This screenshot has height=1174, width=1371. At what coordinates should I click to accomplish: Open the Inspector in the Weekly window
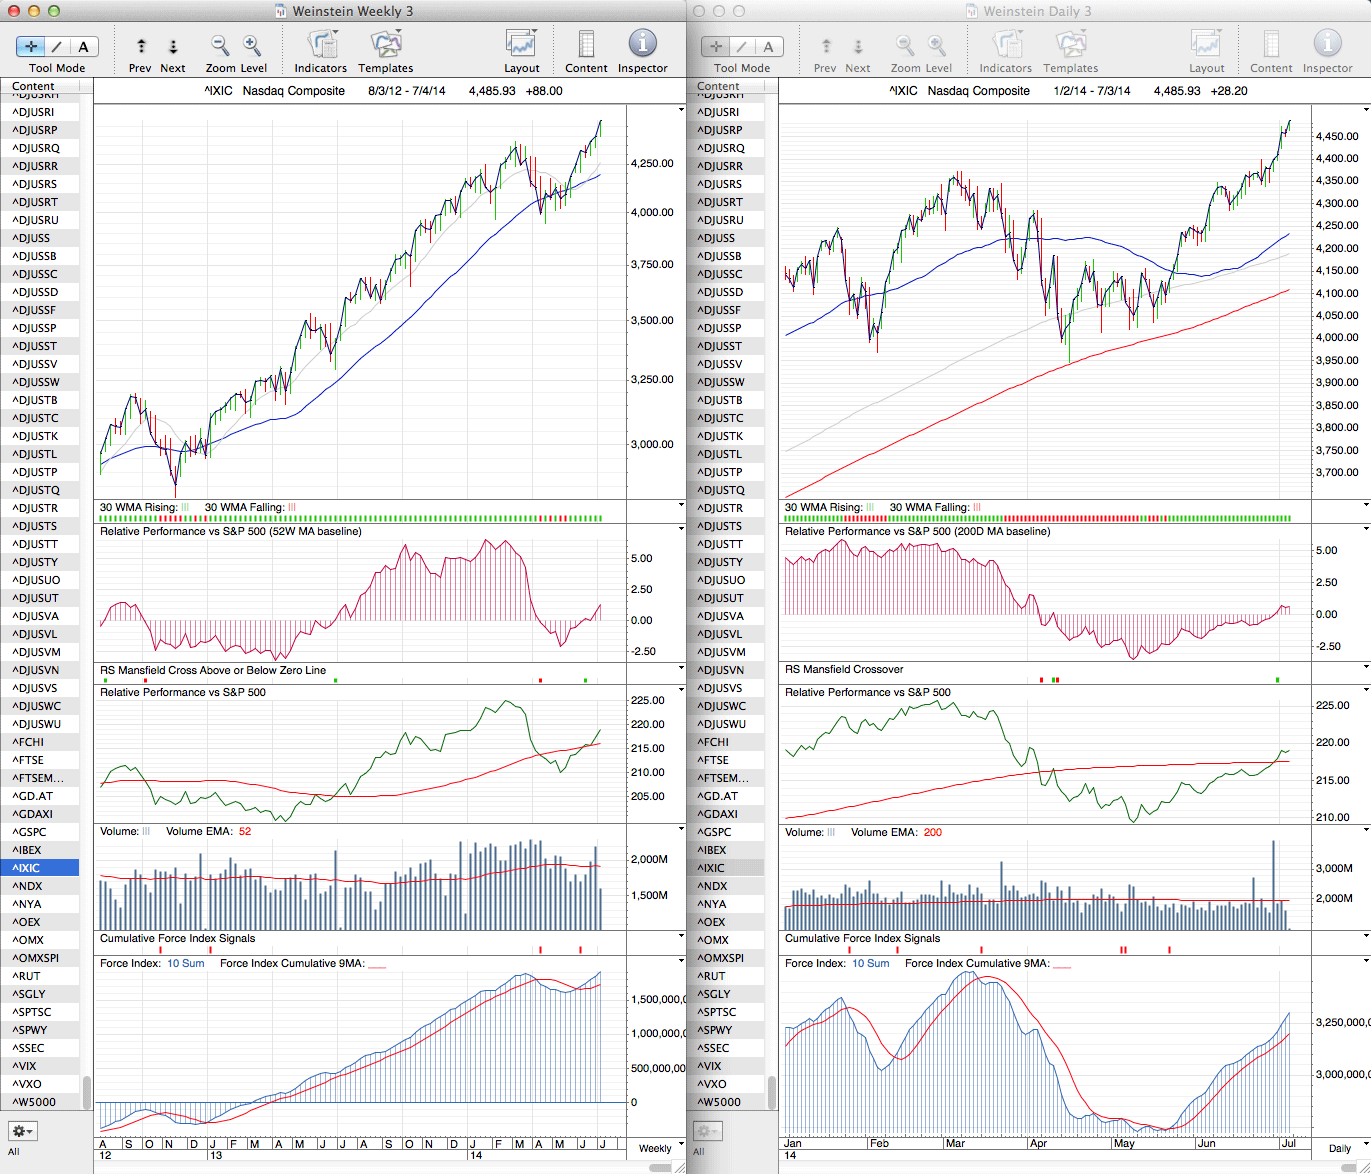[642, 45]
